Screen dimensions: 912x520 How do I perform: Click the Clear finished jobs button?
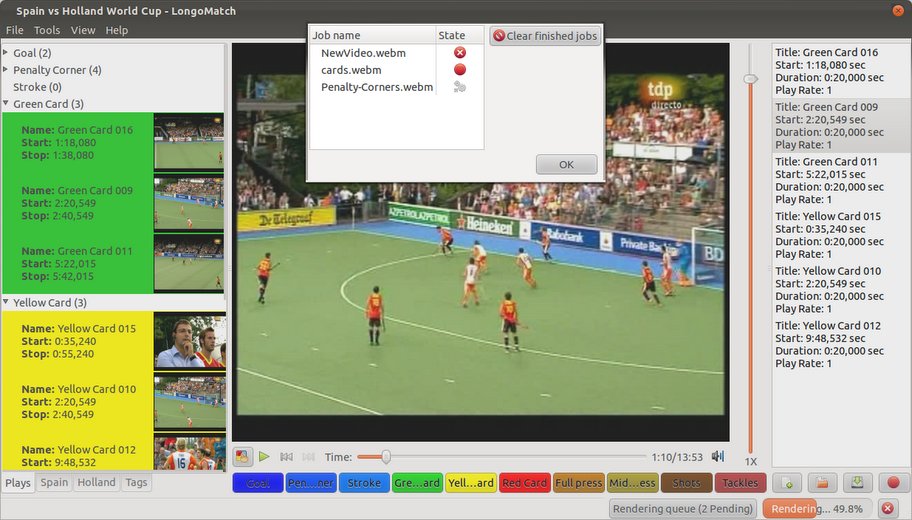click(x=545, y=36)
